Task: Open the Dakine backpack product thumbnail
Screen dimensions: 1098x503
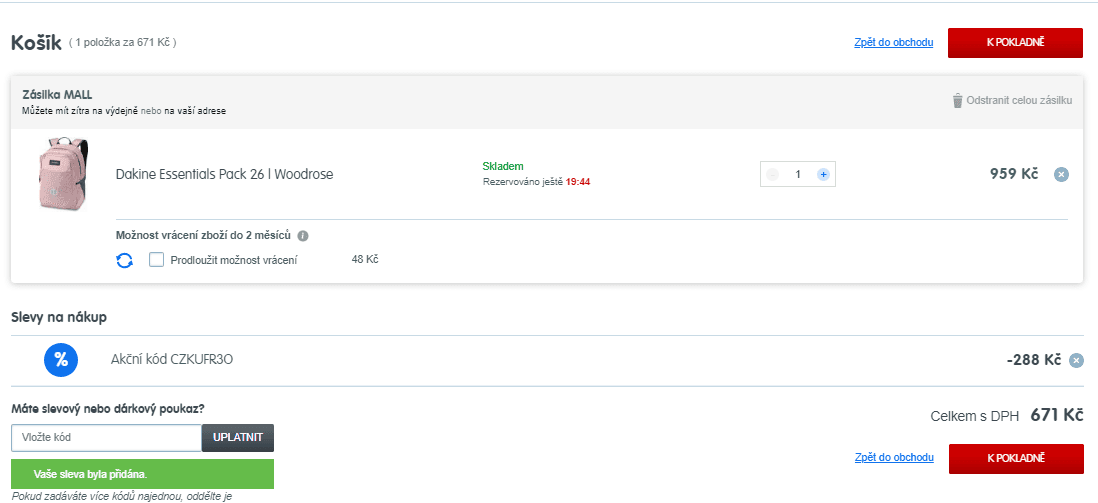Action: [62, 174]
